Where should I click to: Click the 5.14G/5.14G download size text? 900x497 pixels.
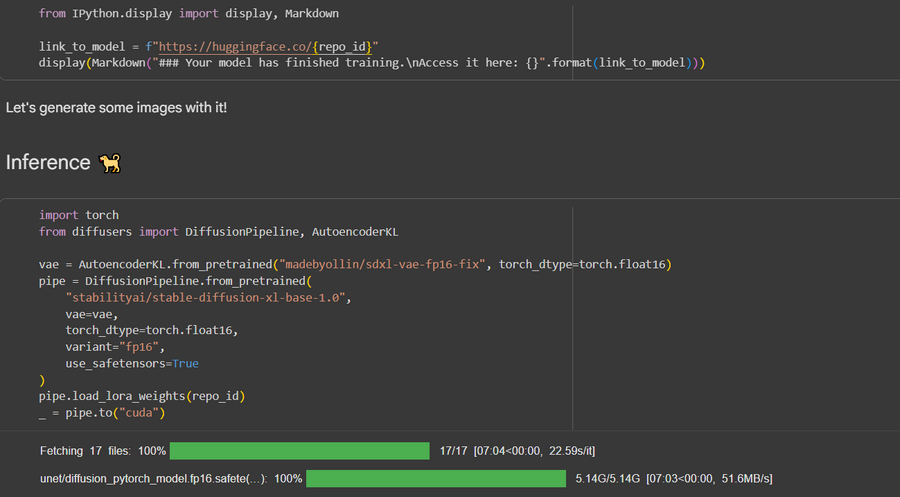pos(607,479)
